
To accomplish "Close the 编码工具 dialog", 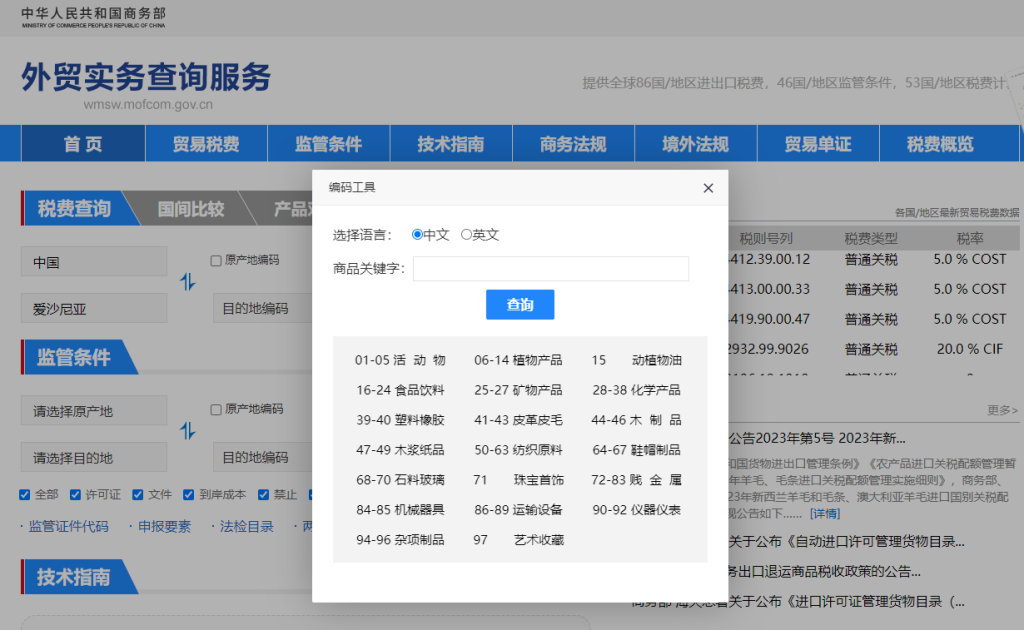I will coord(708,188).
